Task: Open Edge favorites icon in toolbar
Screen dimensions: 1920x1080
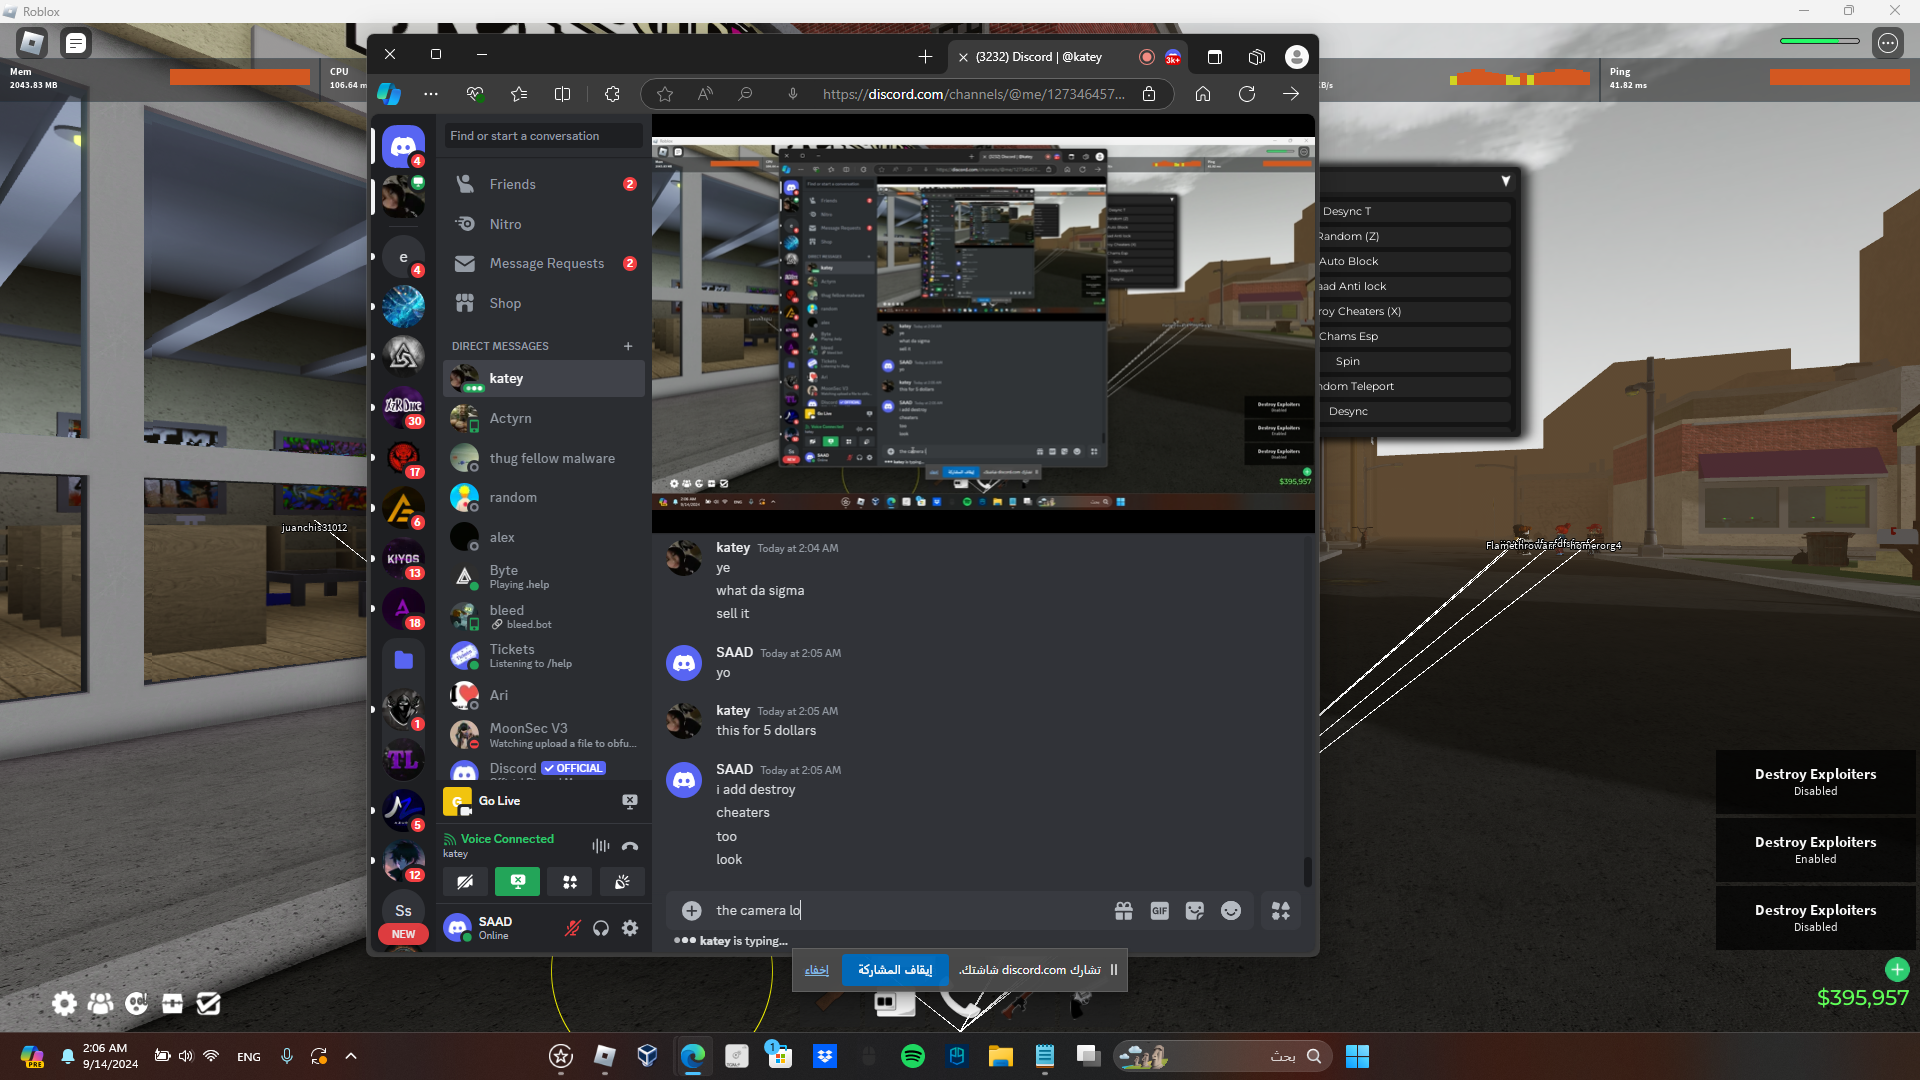Action: click(x=519, y=94)
